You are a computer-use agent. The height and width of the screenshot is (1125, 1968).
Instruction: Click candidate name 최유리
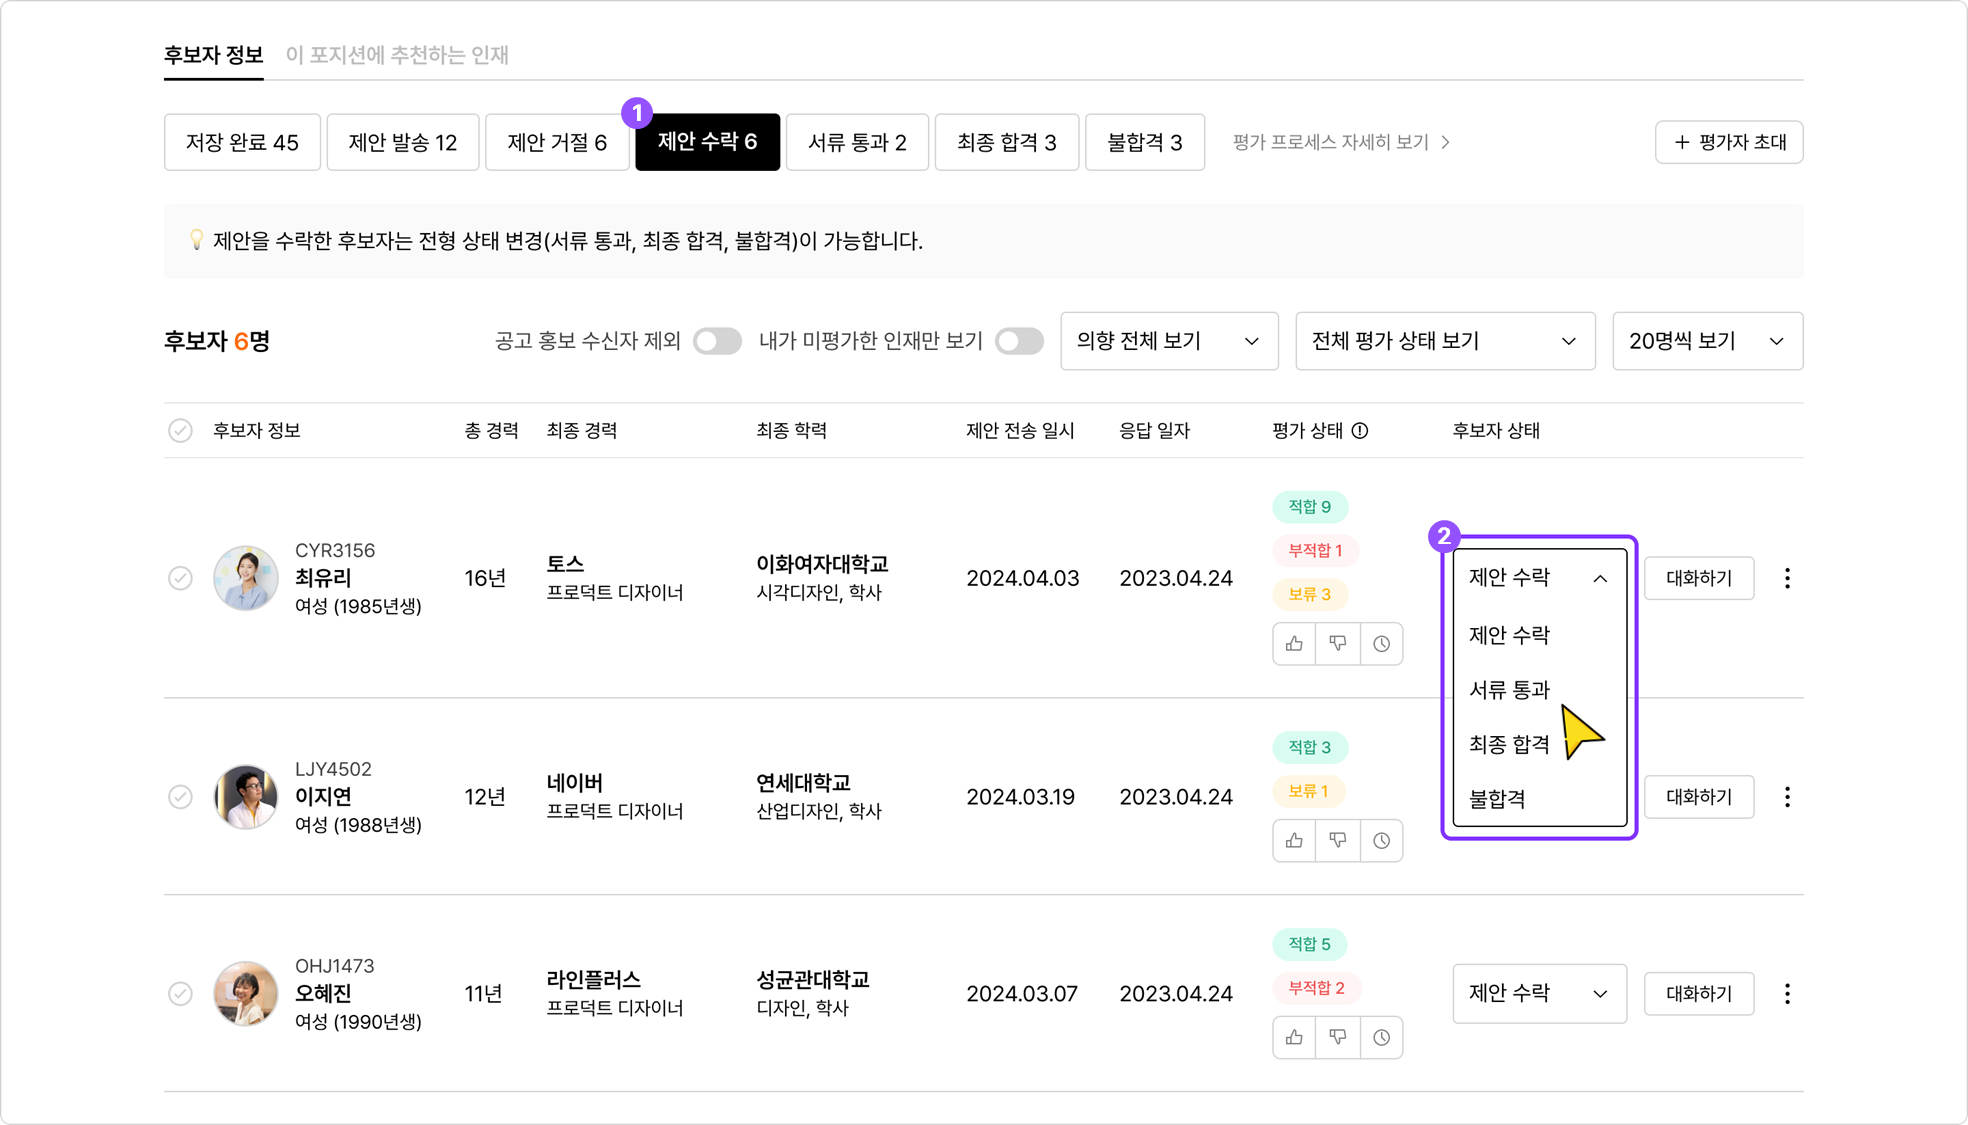coord(322,578)
